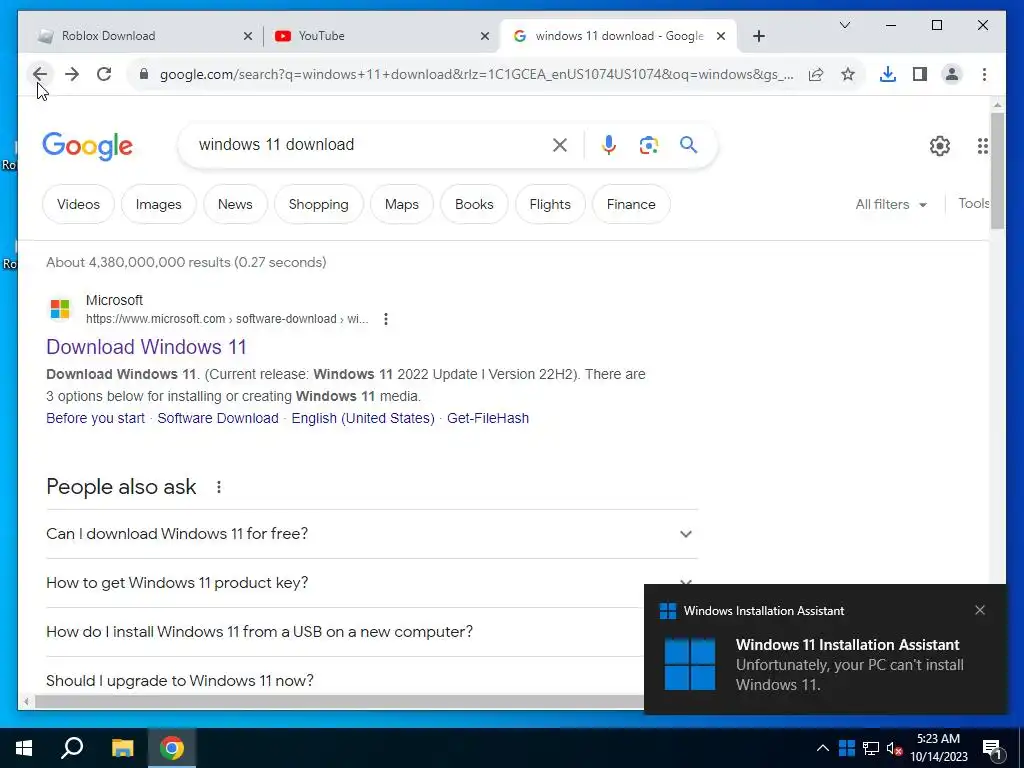Open the Tools button

(x=973, y=204)
